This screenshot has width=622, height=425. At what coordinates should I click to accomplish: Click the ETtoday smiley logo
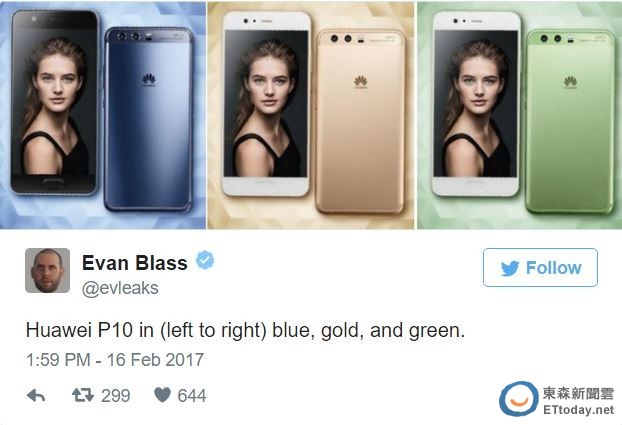click(518, 399)
